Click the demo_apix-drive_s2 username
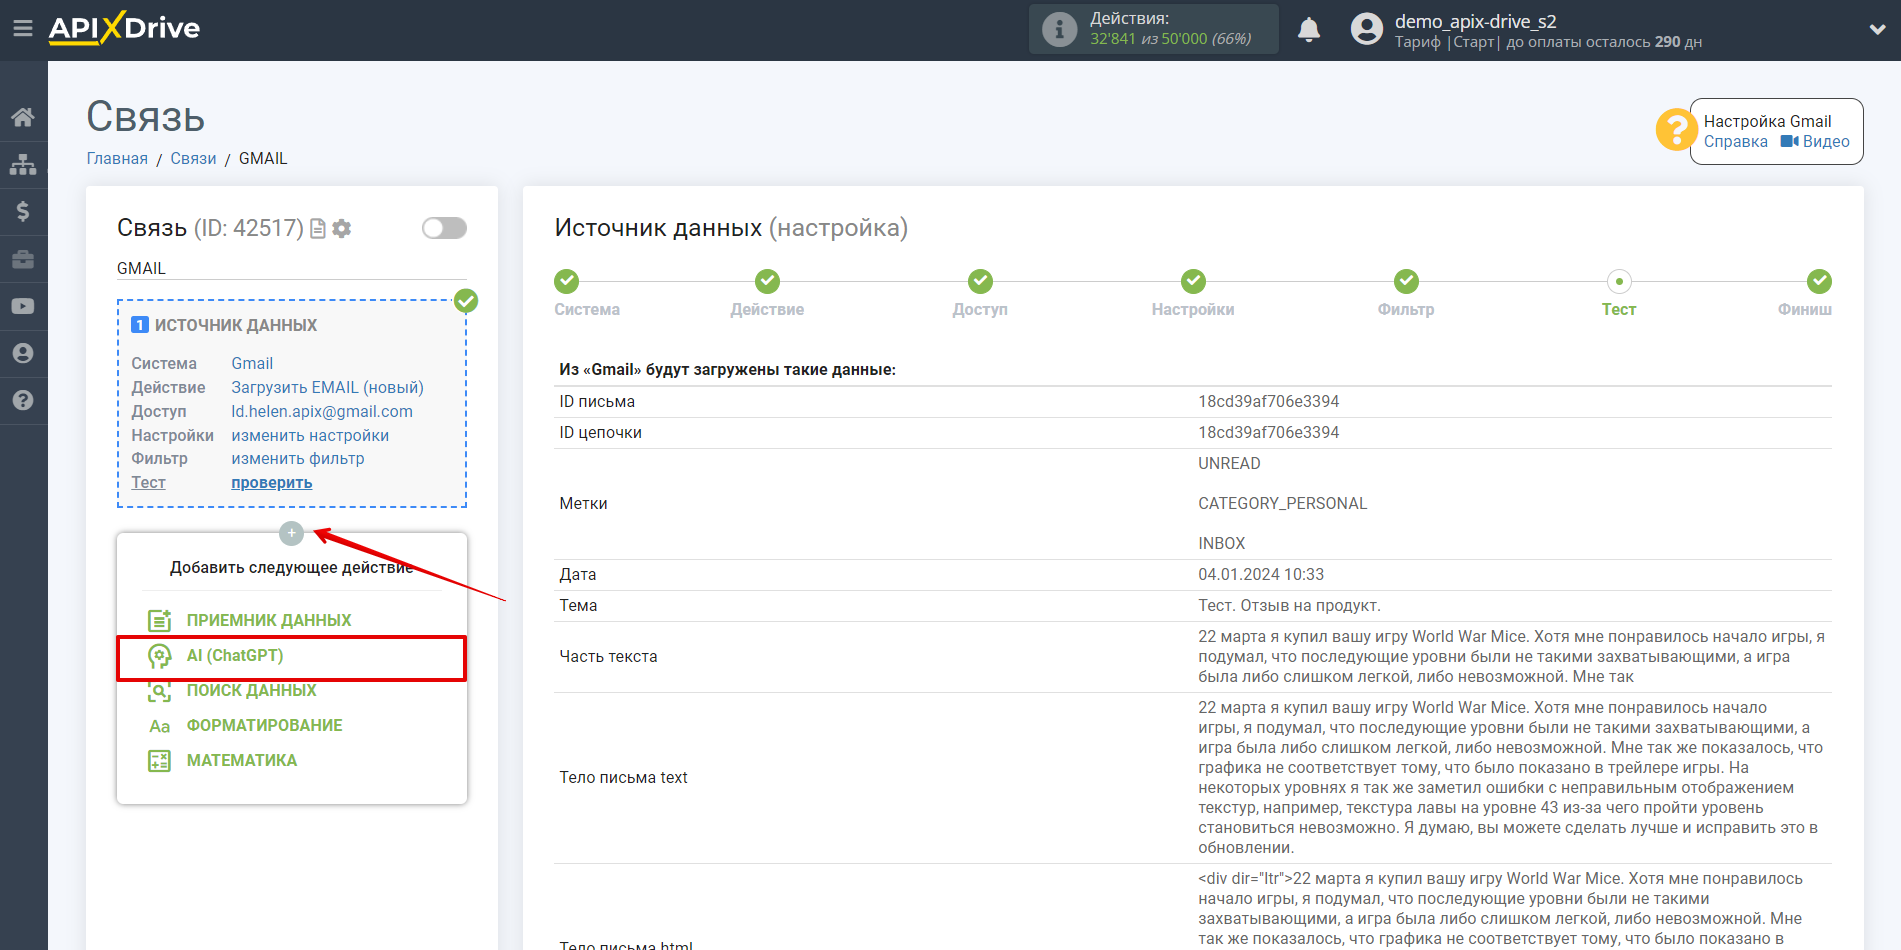1901x950 pixels. 1475,21
